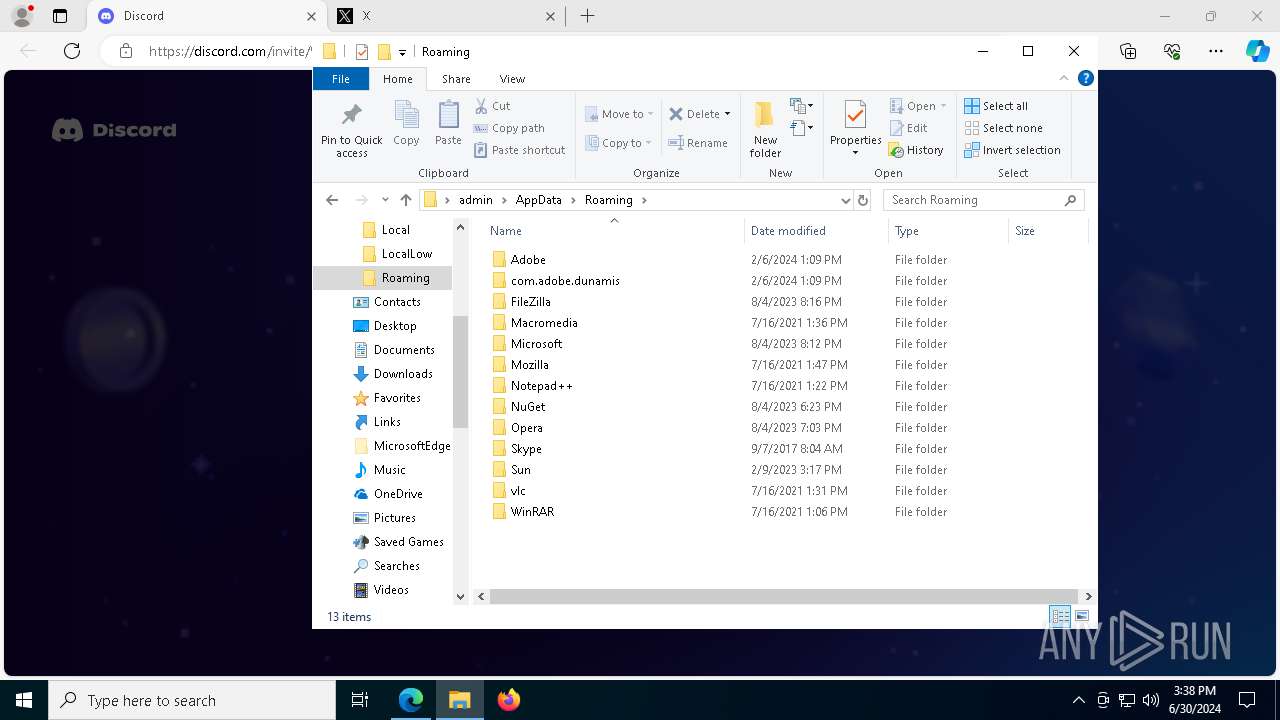Open recent locations dropdown arrow
This screenshot has height=720, width=1280.
(x=385, y=200)
